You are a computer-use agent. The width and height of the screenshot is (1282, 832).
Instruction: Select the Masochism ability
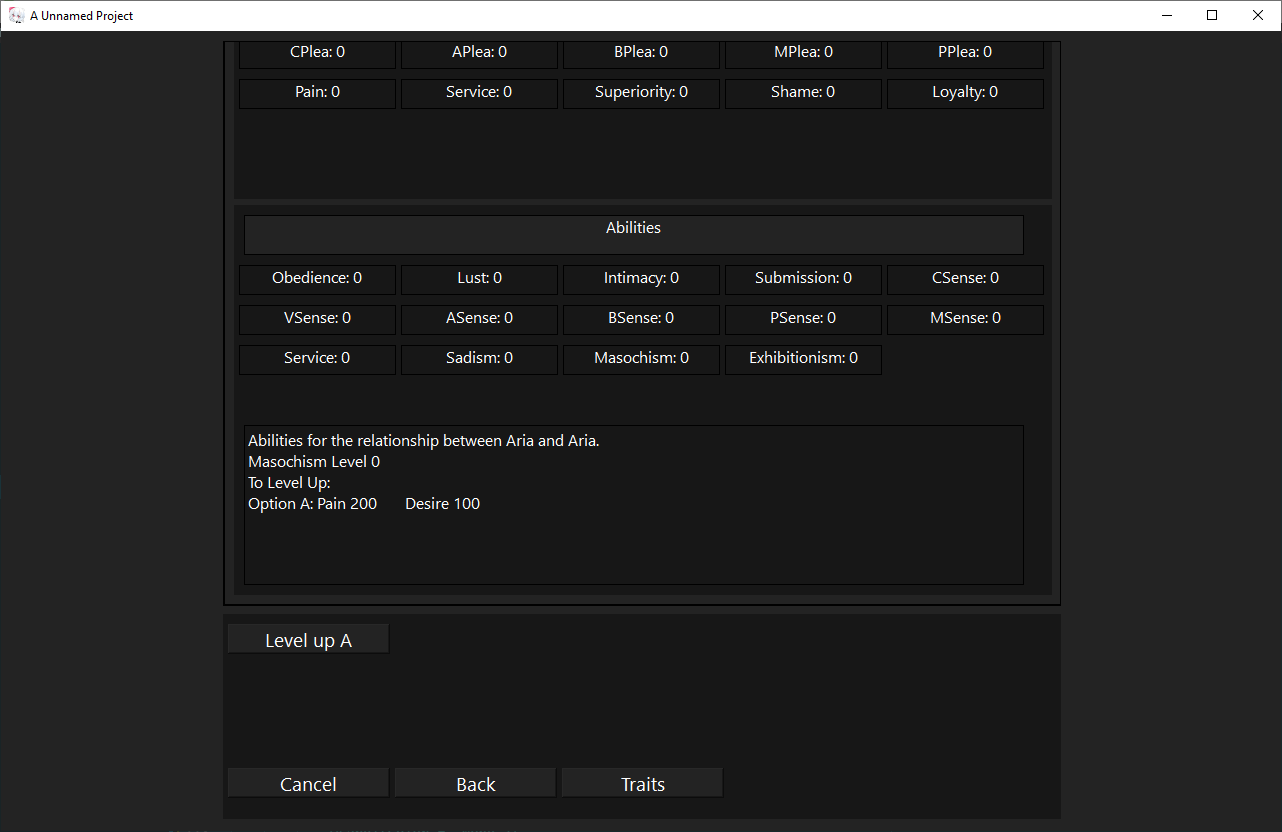pos(641,359)
